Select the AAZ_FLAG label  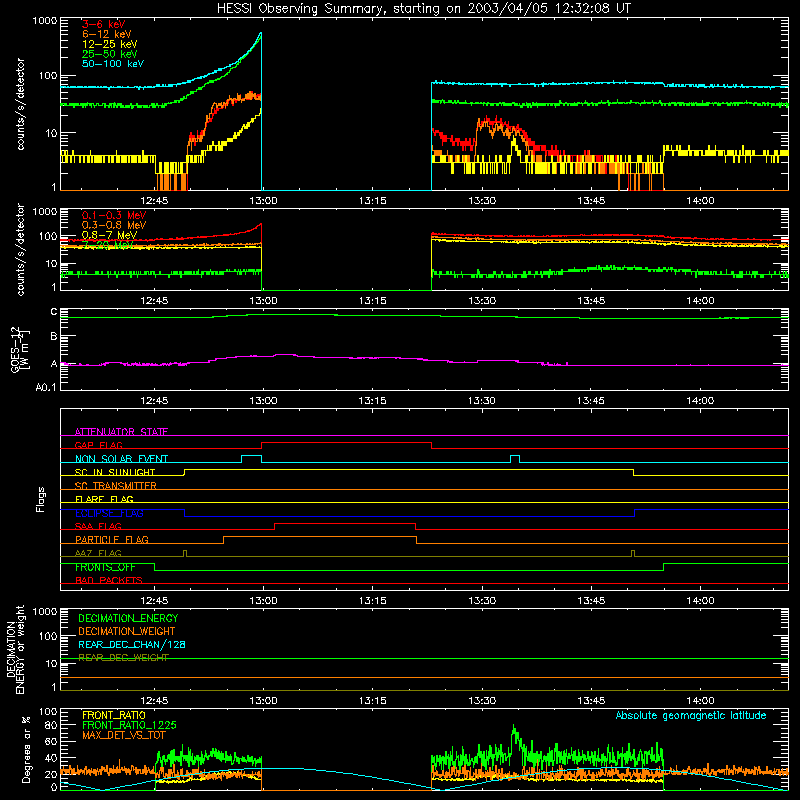coord(98,553)
